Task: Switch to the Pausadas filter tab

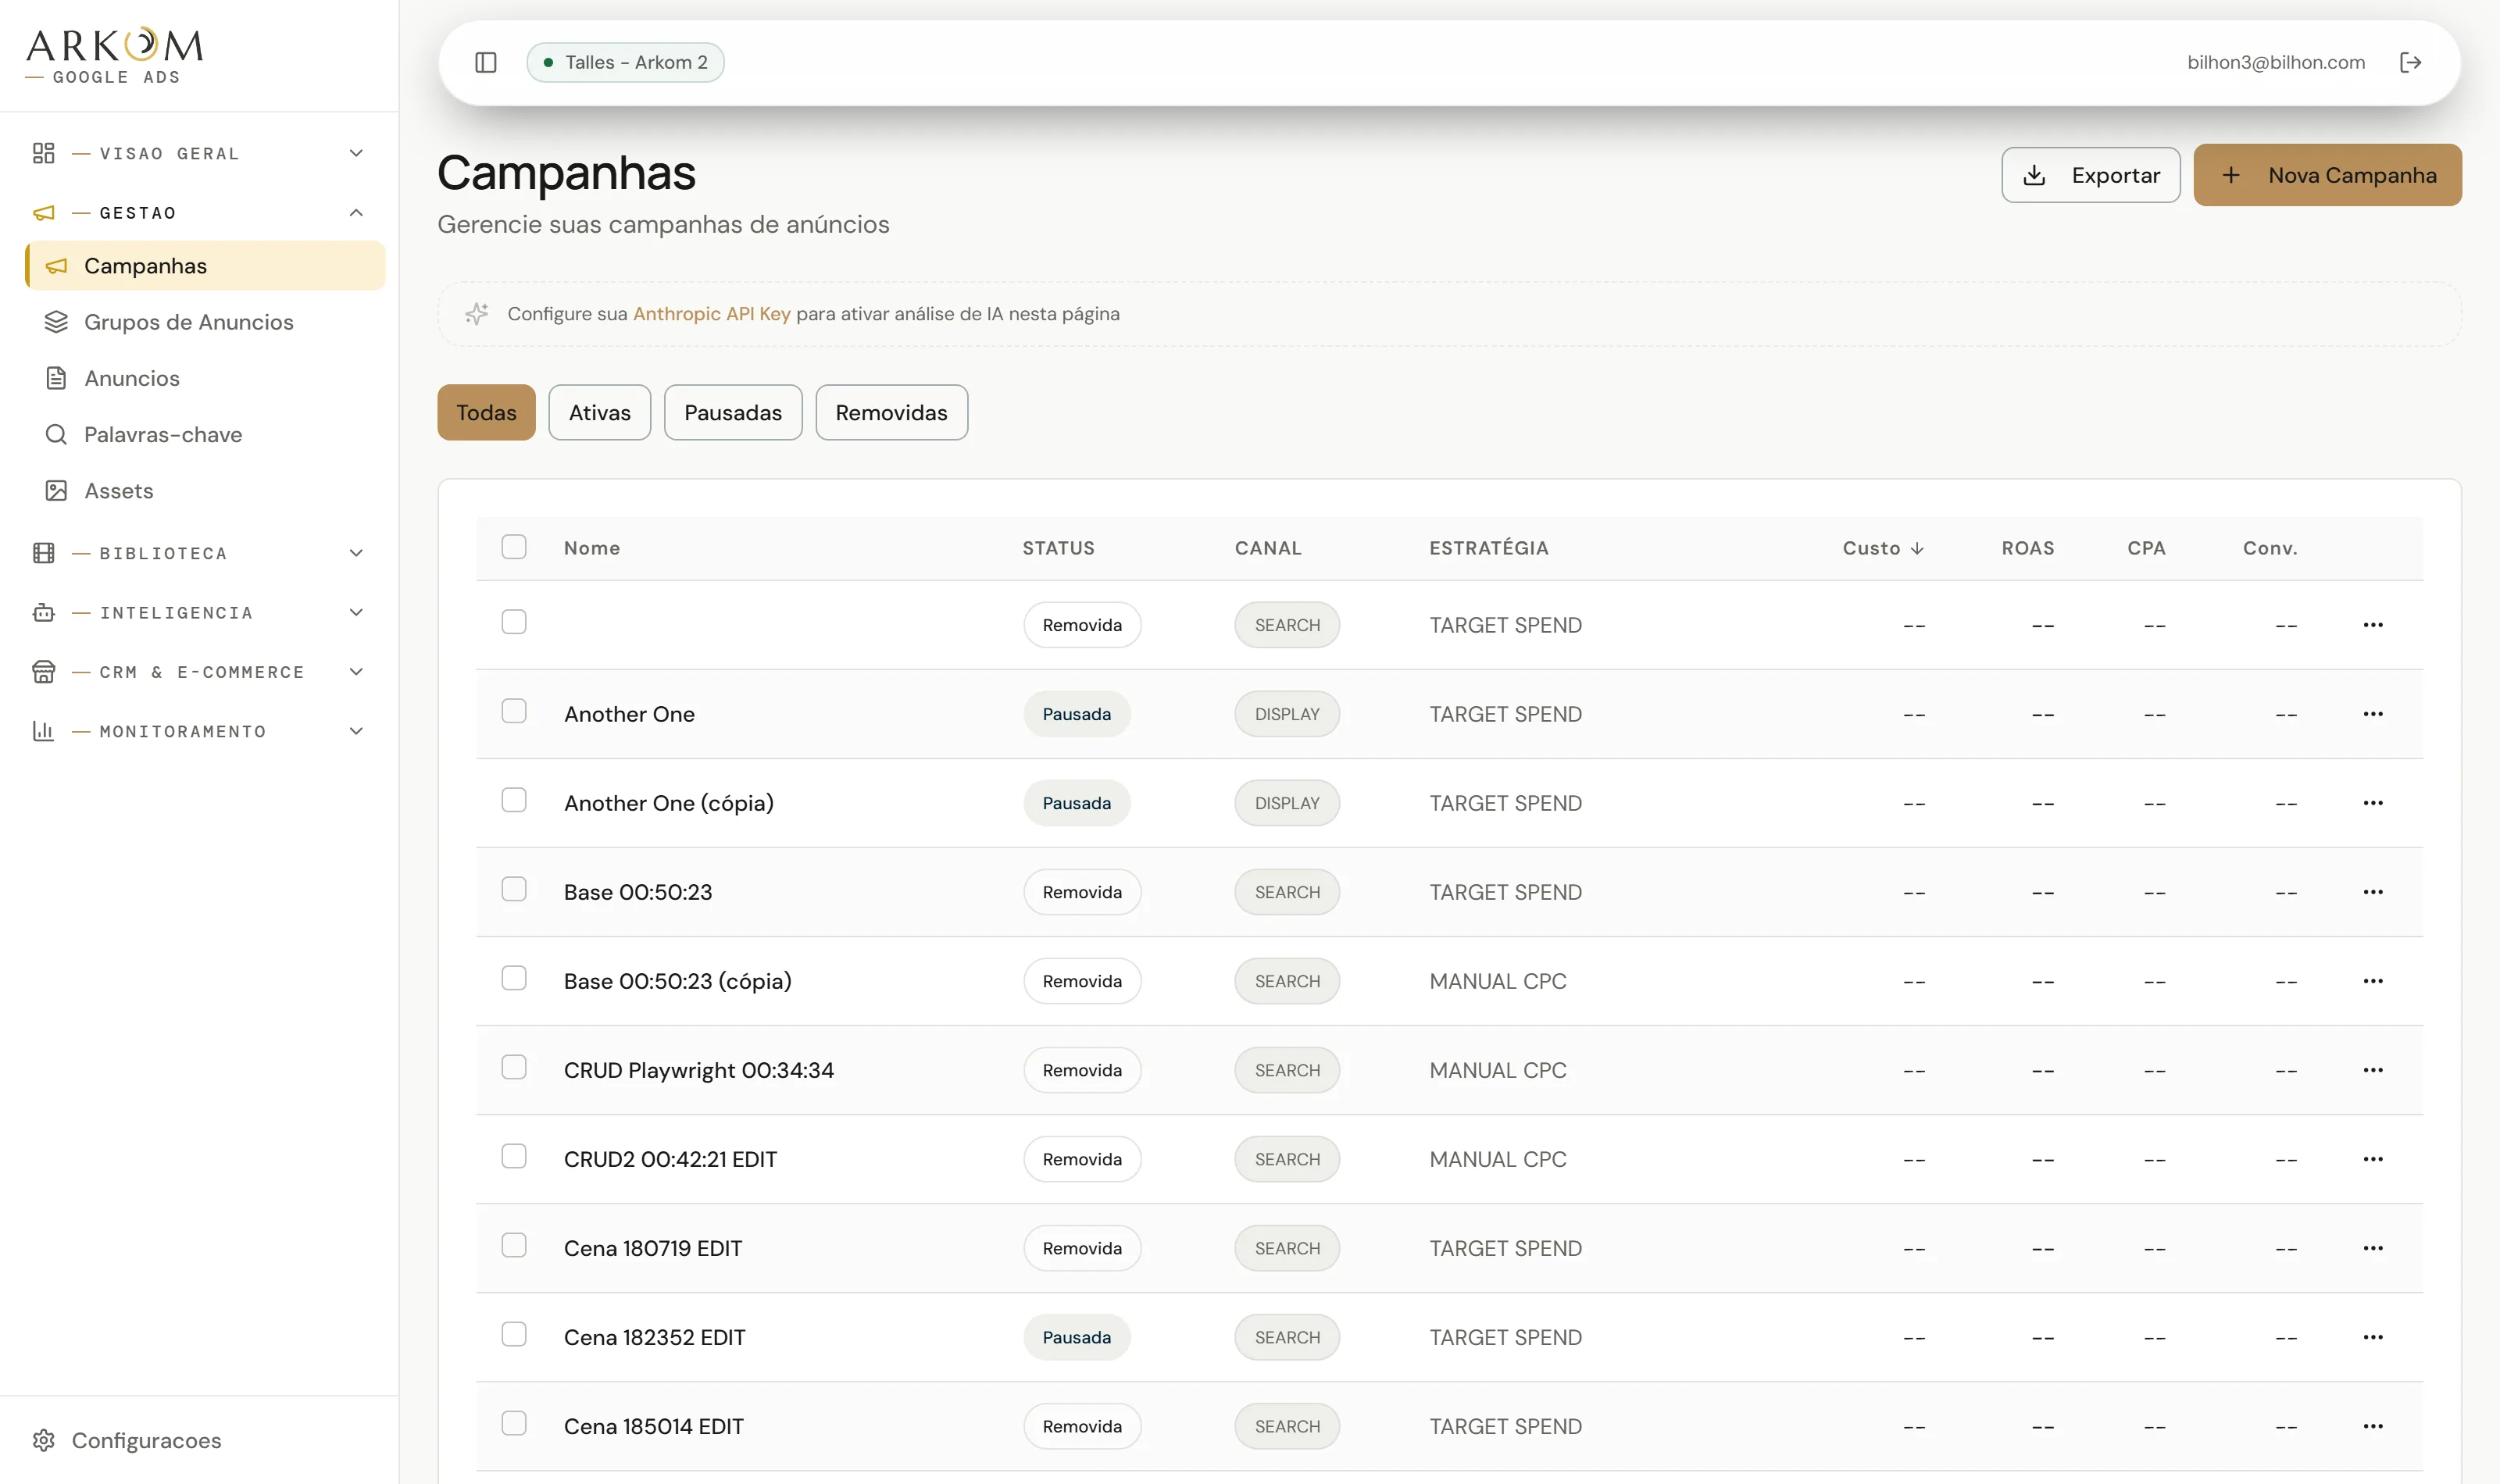Action: pos(733,412)
